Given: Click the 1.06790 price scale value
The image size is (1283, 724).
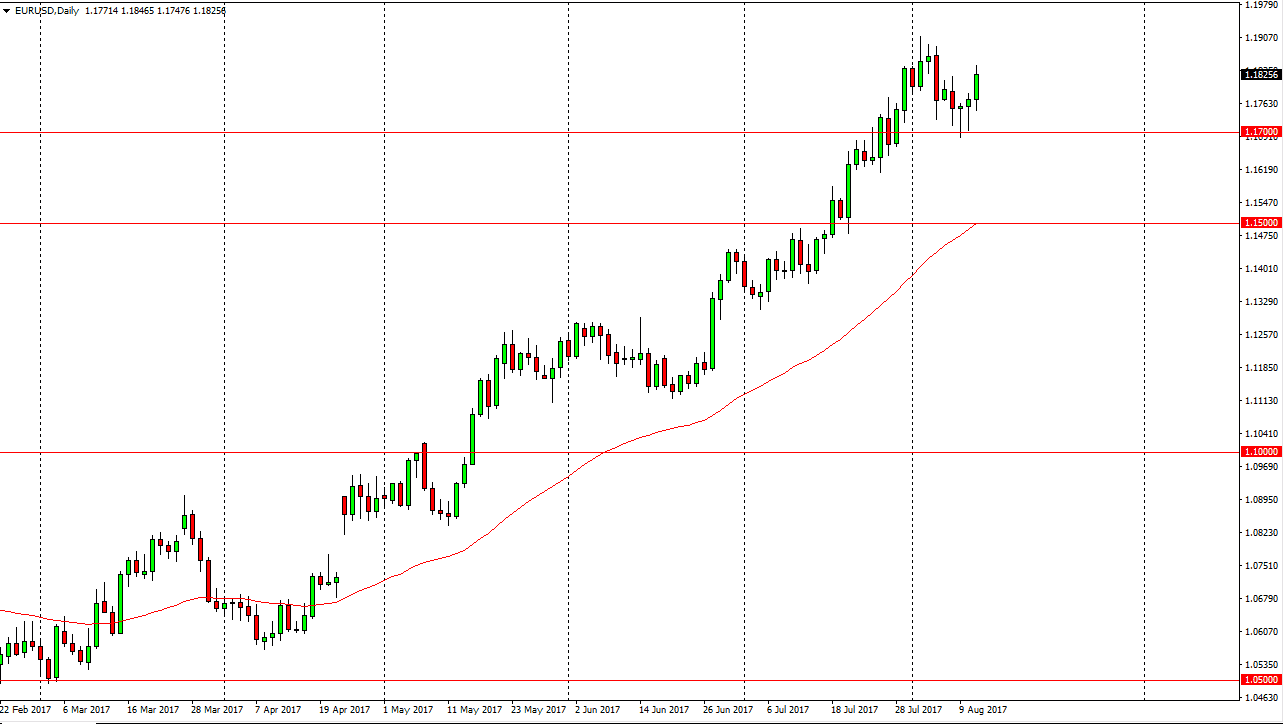Looking at the screenshot, I should (x=1262, y=599).
